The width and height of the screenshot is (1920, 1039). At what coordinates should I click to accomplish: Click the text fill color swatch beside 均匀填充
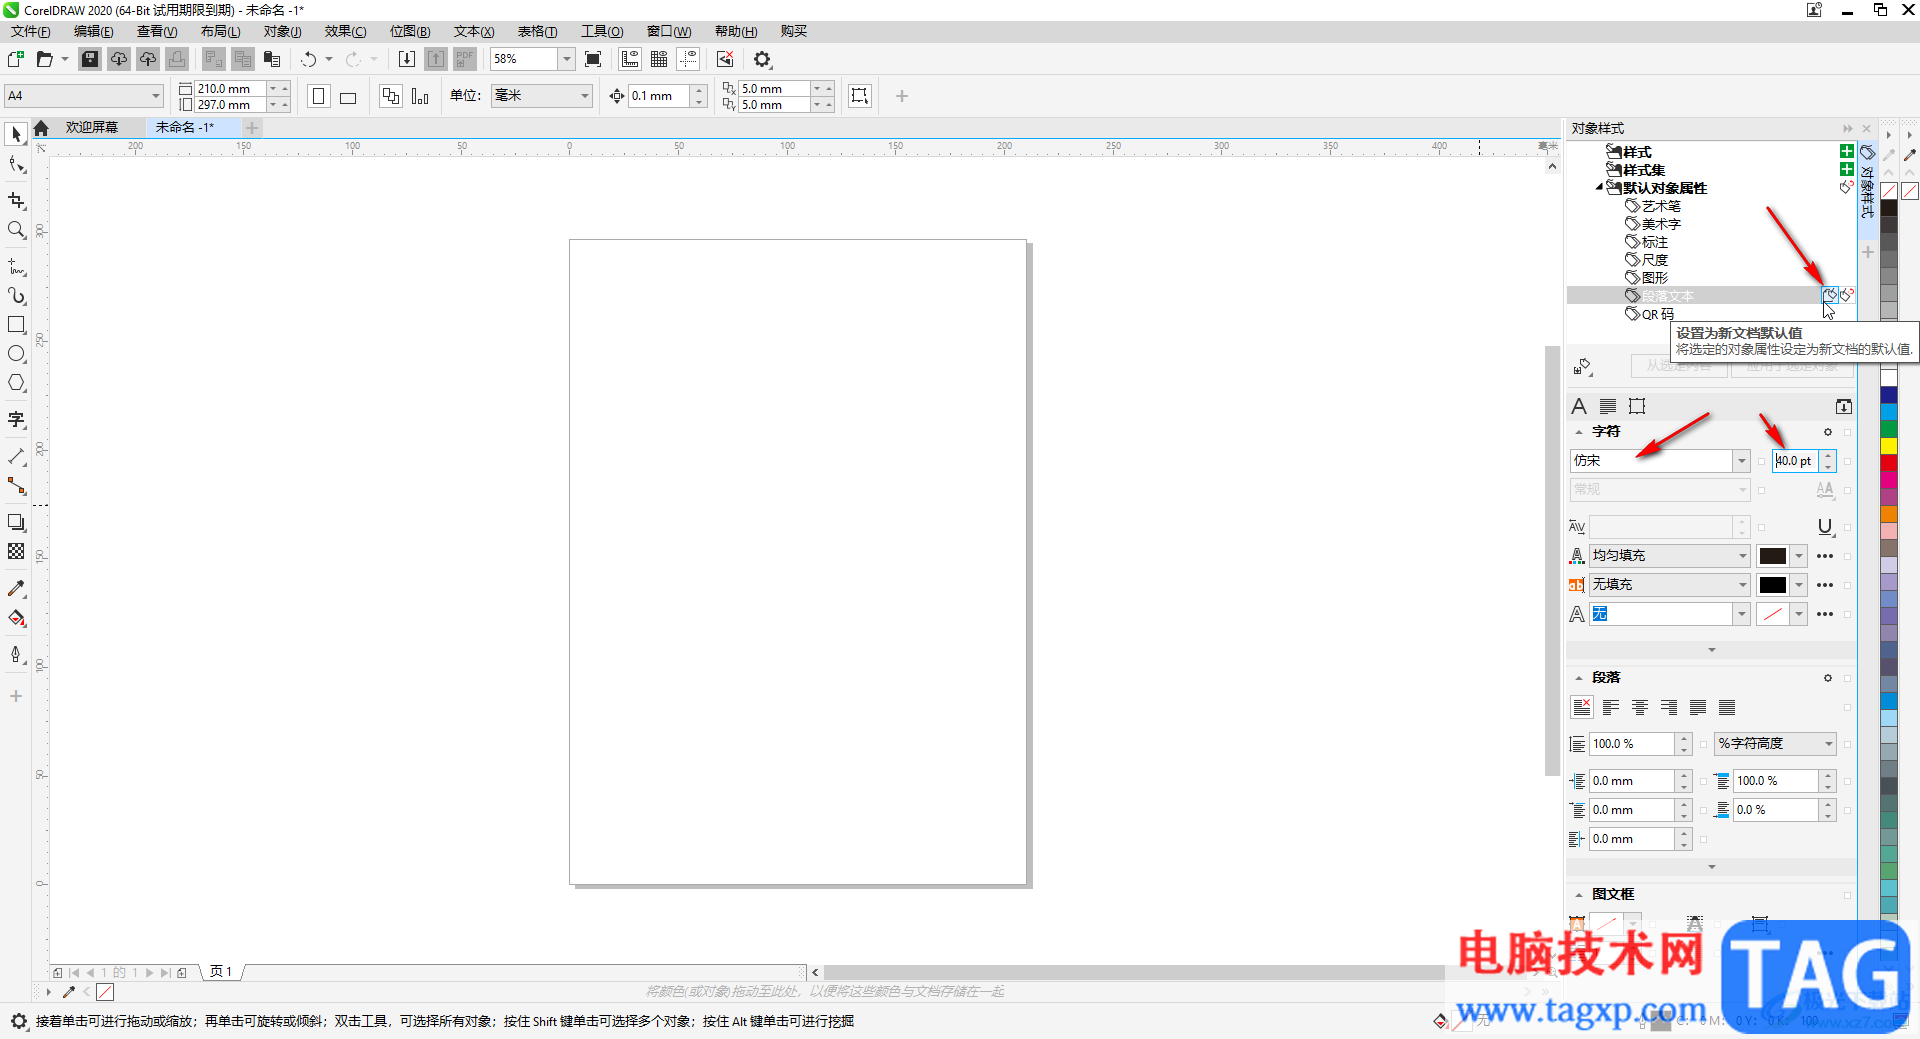coord(1773,556)
